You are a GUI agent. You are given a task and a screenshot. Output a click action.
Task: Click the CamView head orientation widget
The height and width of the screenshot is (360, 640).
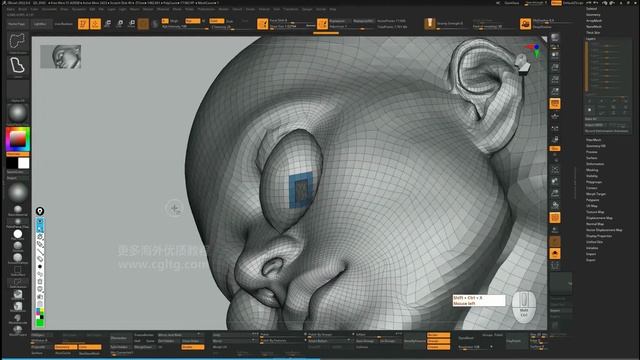tap(523, 64)
